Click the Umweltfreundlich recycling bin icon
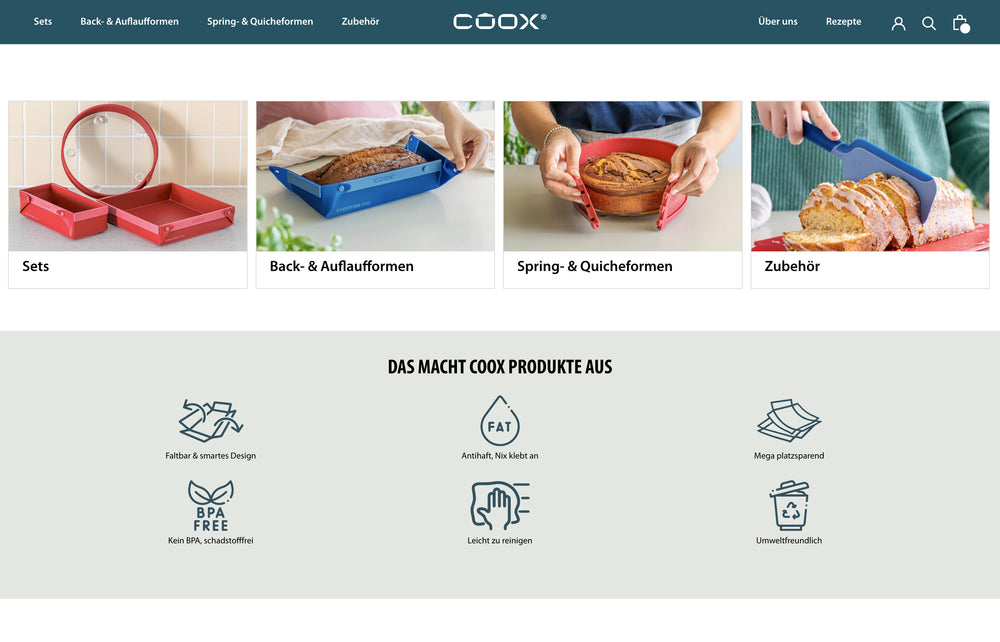The image size is (1000, 642). pos(790,506)
